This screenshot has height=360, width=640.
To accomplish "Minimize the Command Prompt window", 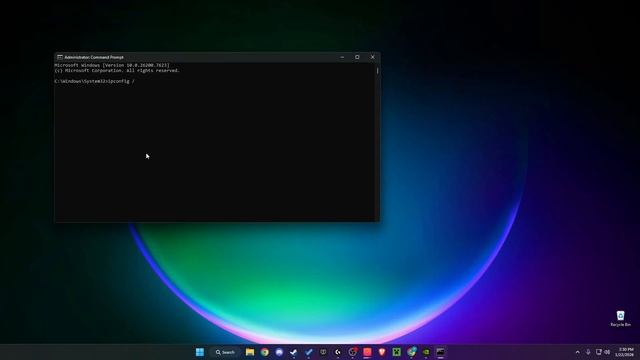I will pyautogui.click(x=342, y=57).
